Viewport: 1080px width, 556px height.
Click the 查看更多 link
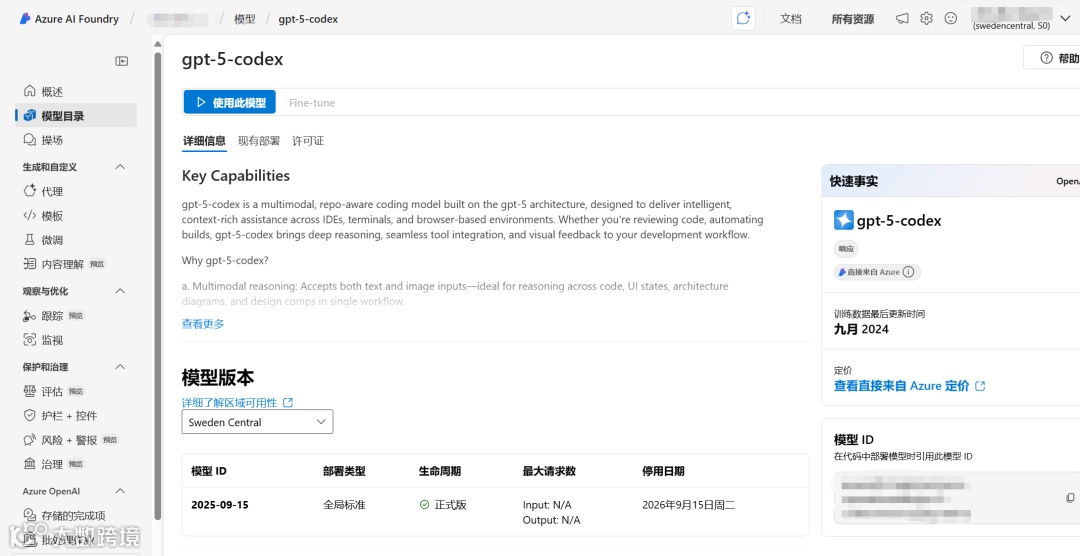click(202, 323)
